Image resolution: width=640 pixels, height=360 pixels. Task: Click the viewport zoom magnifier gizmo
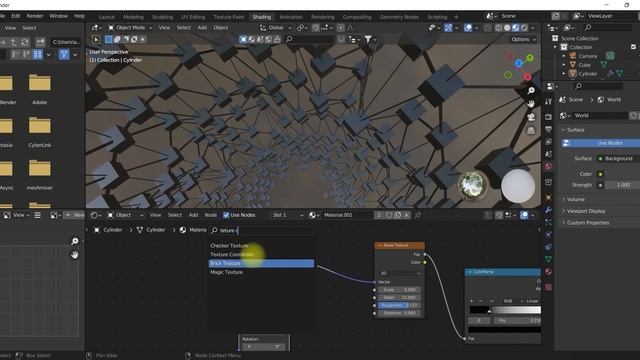pyautogui.click(x=531, y=91)
